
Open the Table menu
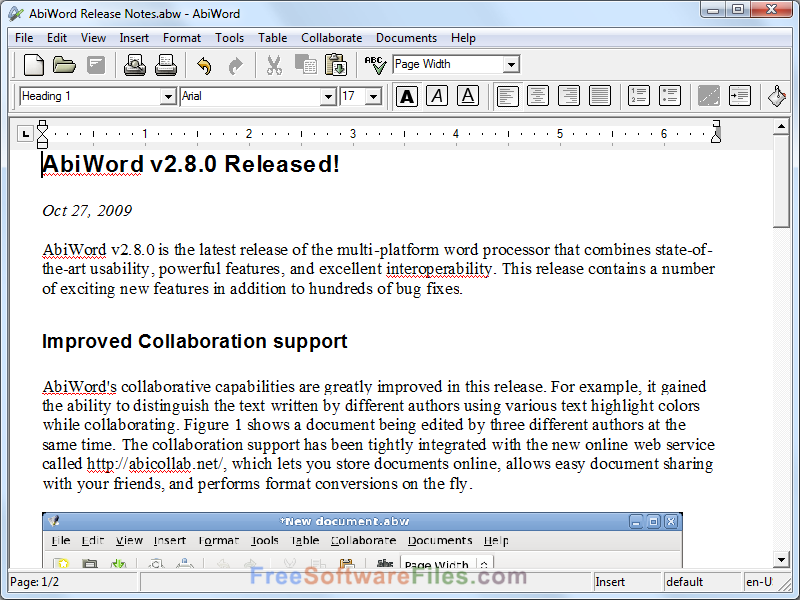272,38
